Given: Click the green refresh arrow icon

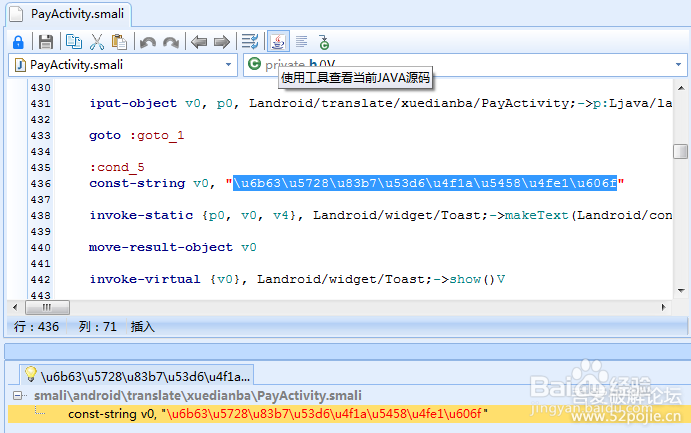Looking at the screenshot, I should [x=324, y=42].
